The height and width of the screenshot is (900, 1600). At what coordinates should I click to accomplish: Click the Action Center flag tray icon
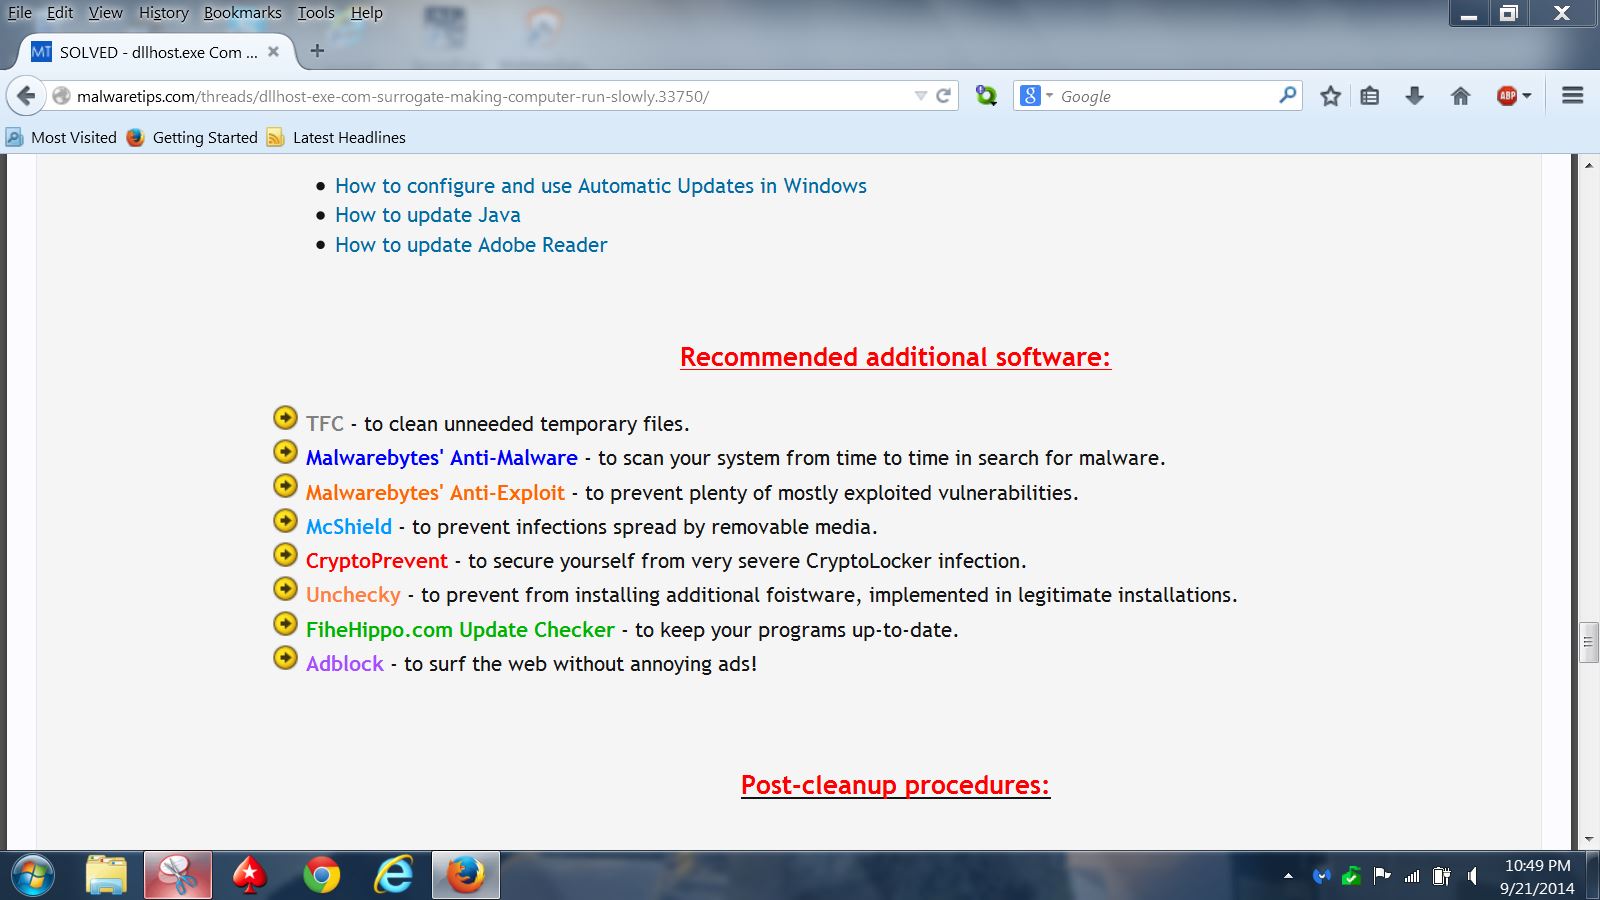point(1382,877)
